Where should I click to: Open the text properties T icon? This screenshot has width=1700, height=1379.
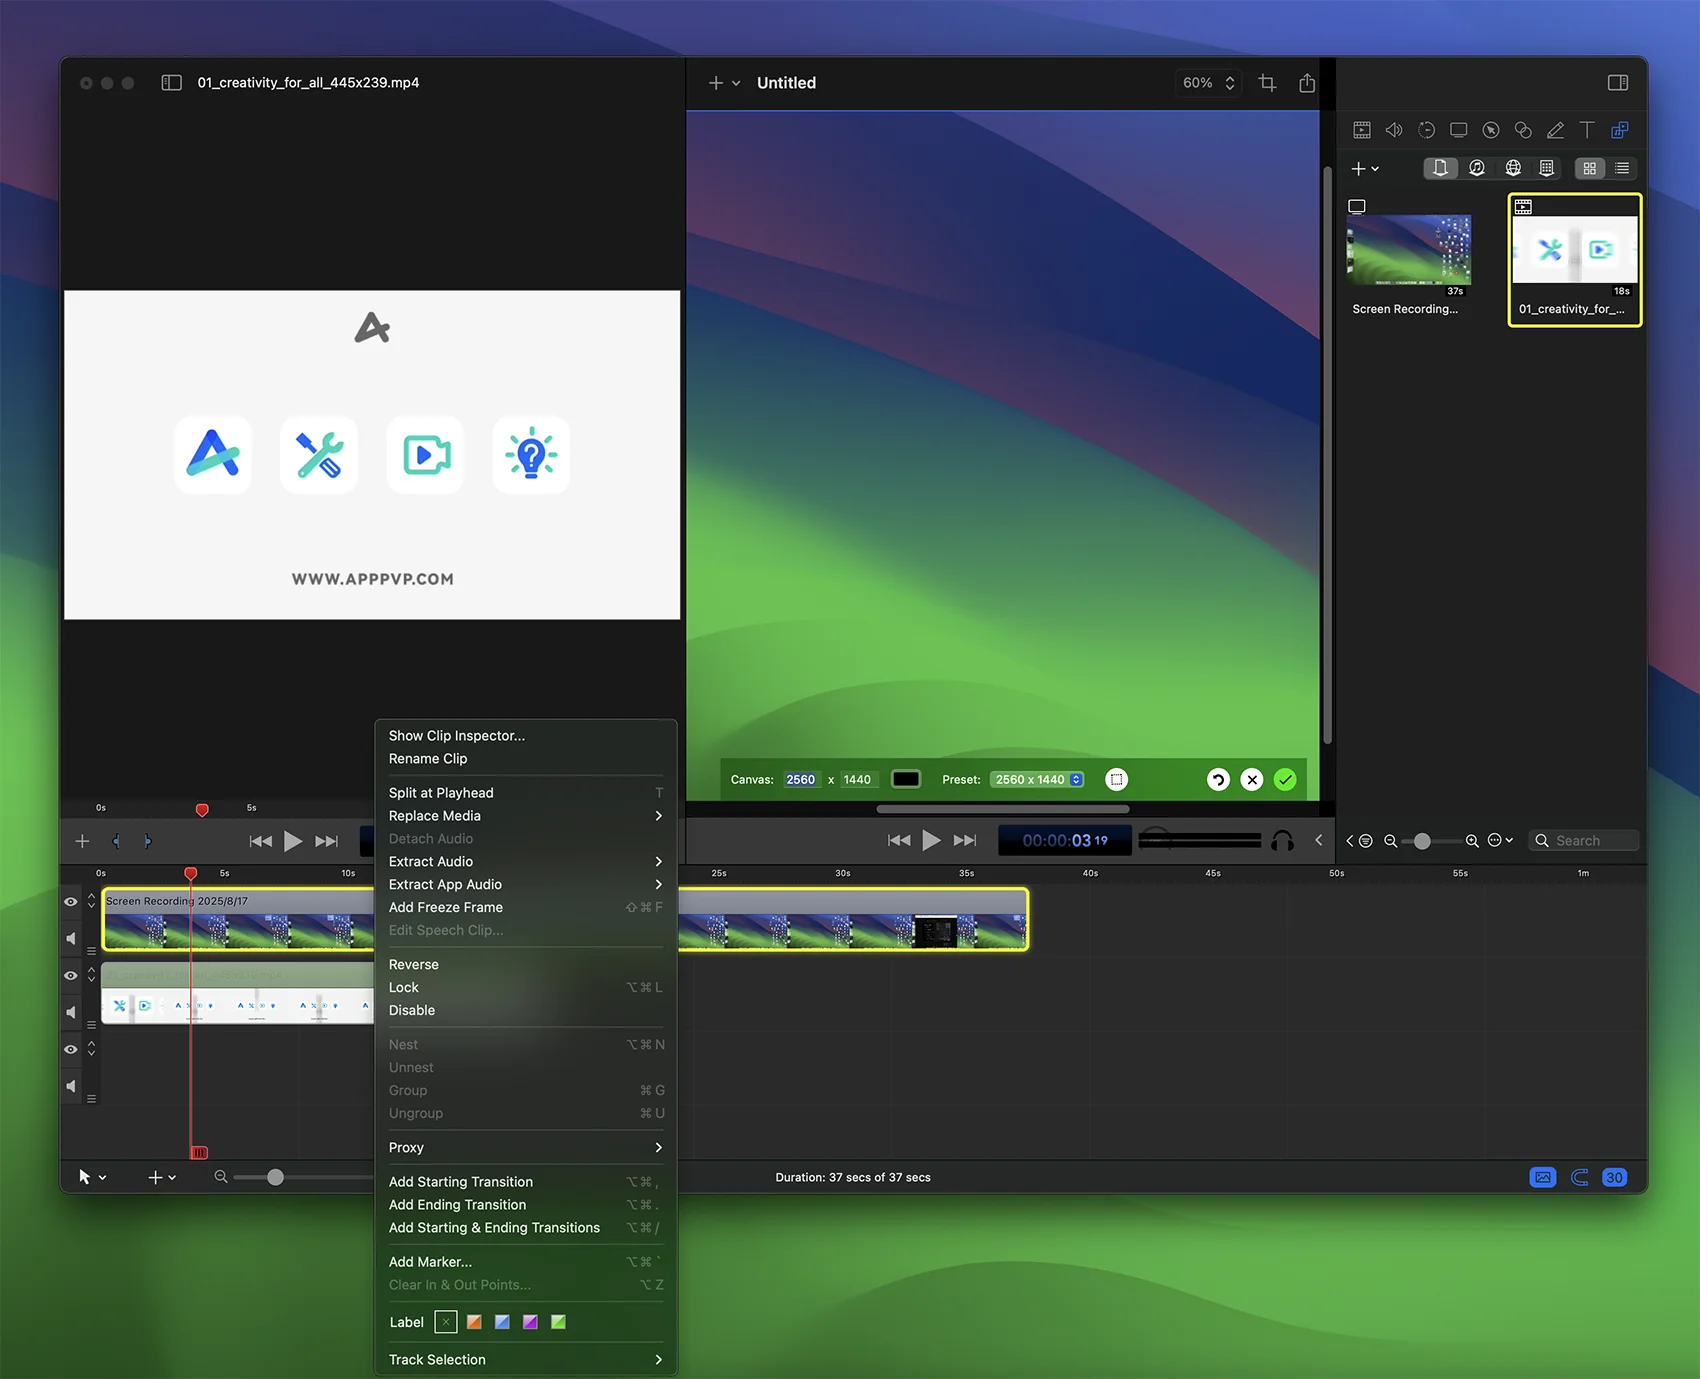(1587, 130)
